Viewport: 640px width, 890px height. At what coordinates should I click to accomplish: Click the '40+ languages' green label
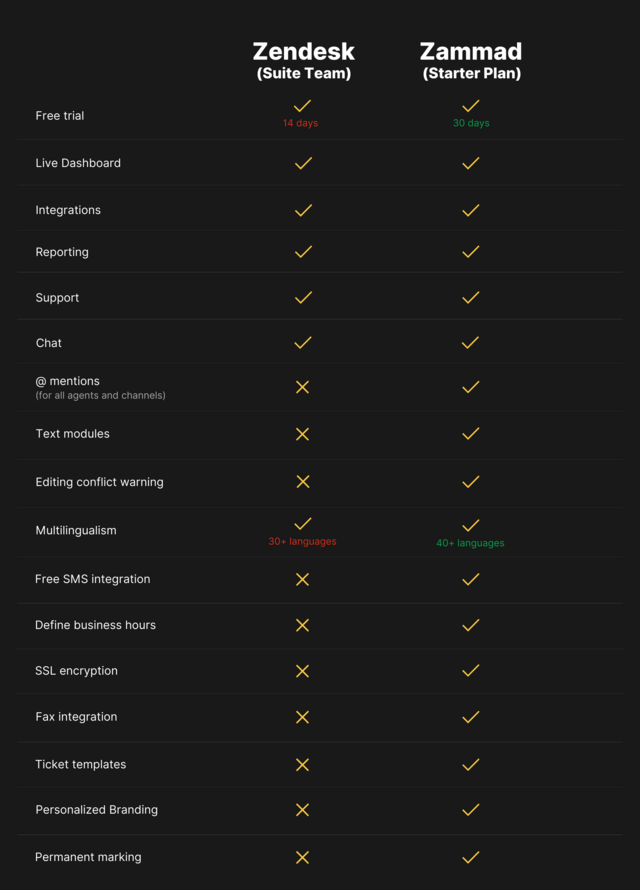(x=470, y=543)
